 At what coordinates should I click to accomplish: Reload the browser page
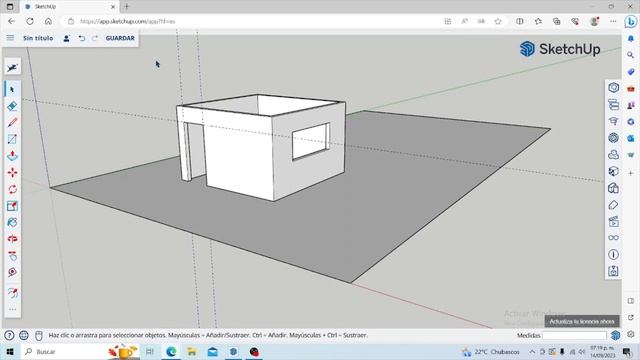30,21
